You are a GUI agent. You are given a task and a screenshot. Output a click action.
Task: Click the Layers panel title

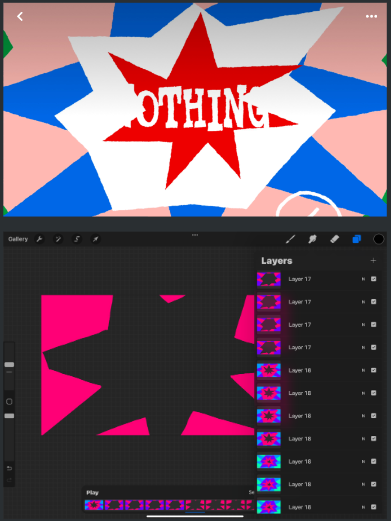click(277, 261)
